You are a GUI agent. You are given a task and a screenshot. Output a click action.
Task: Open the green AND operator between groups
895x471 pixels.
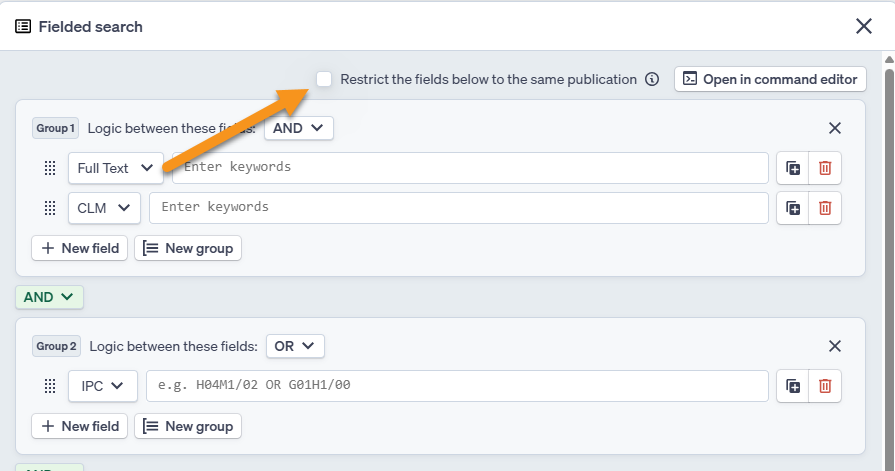(49, 297)
